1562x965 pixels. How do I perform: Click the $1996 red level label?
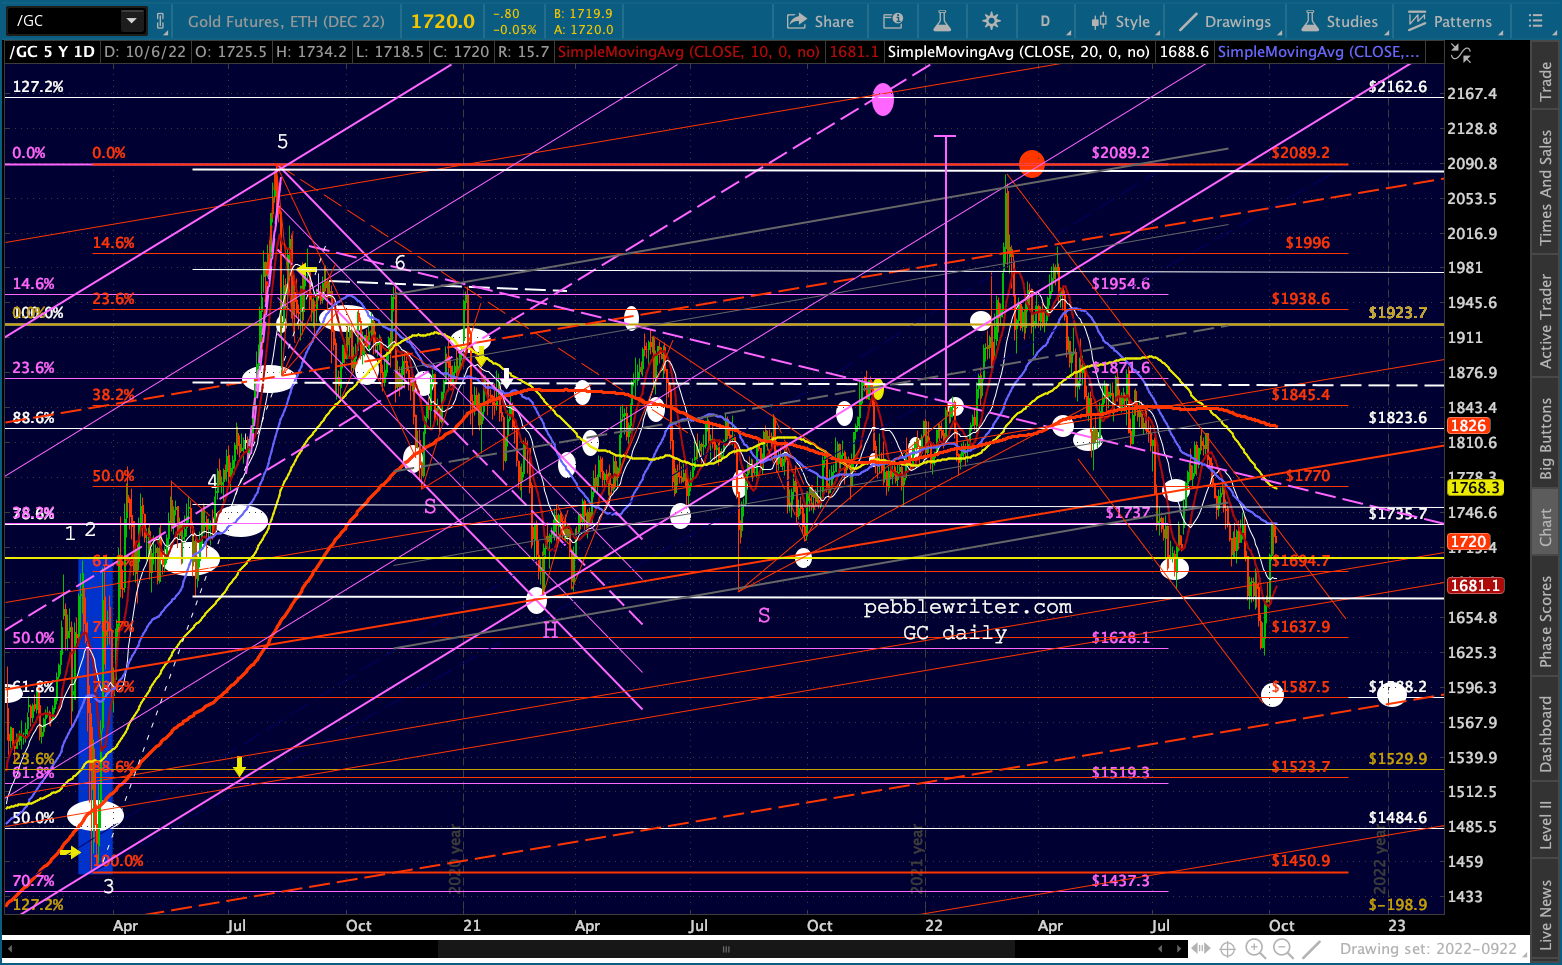(1308, 243)
